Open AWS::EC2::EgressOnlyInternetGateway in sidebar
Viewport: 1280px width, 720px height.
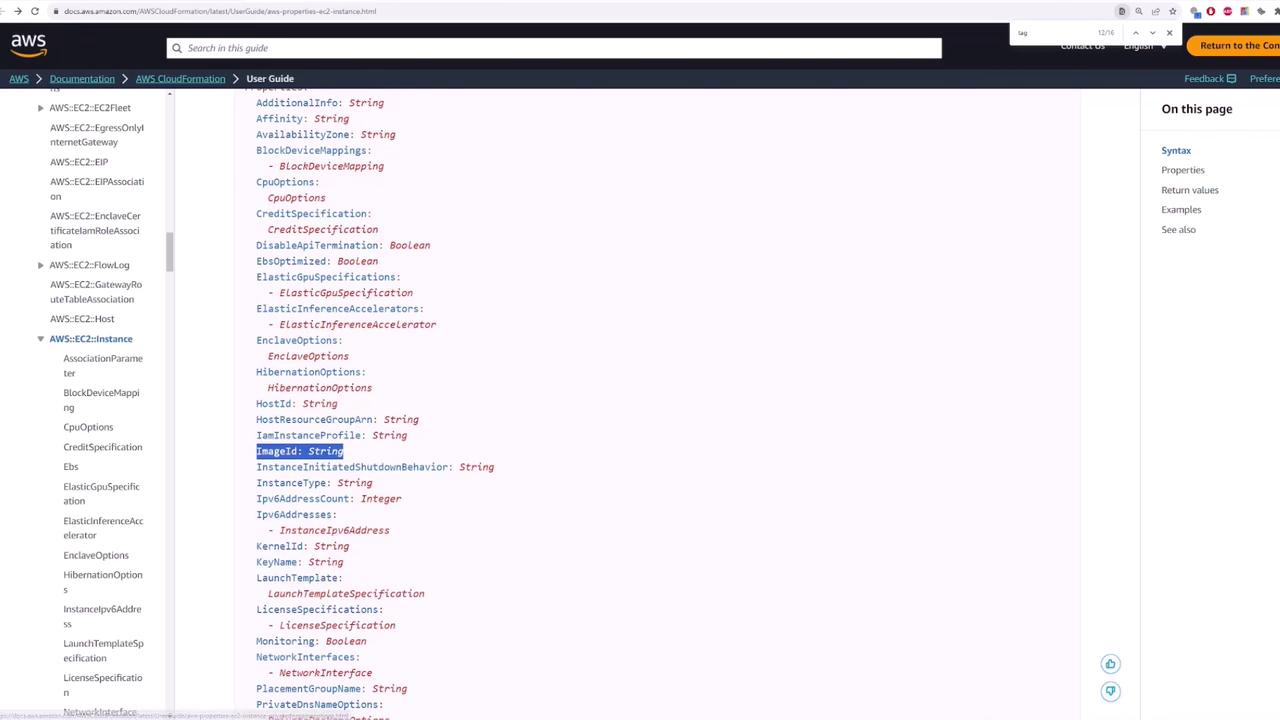click(97, 135)
